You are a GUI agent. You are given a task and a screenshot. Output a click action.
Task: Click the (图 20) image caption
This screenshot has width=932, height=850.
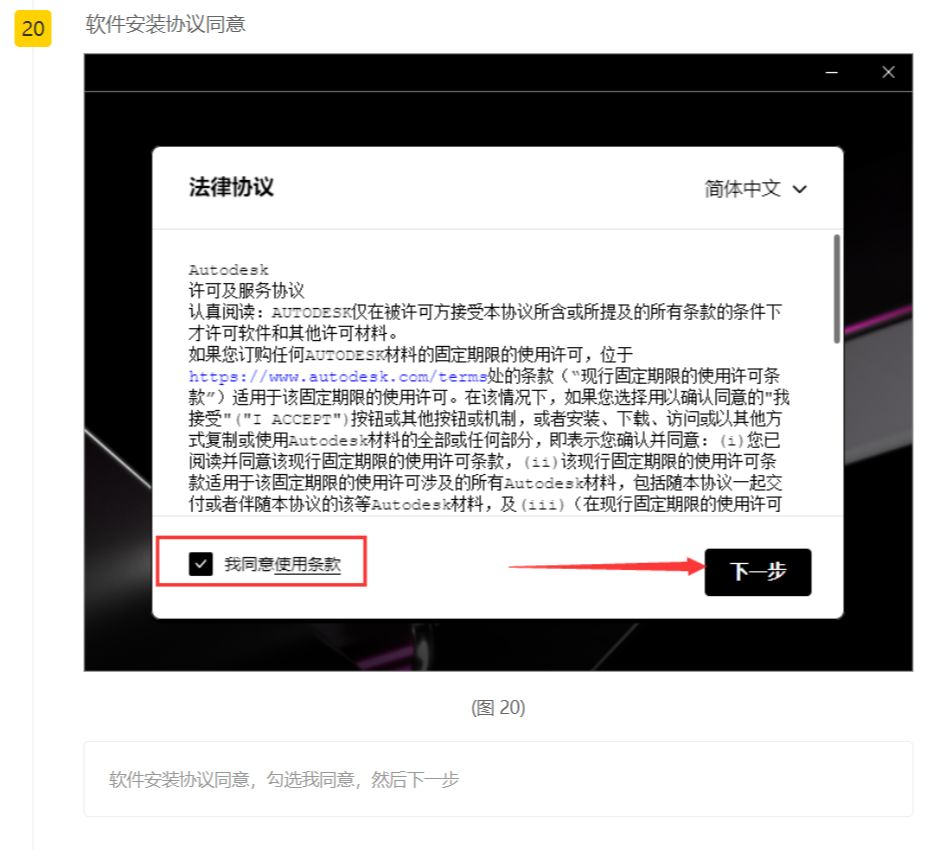pyautogui.click(x=498, y=708)
